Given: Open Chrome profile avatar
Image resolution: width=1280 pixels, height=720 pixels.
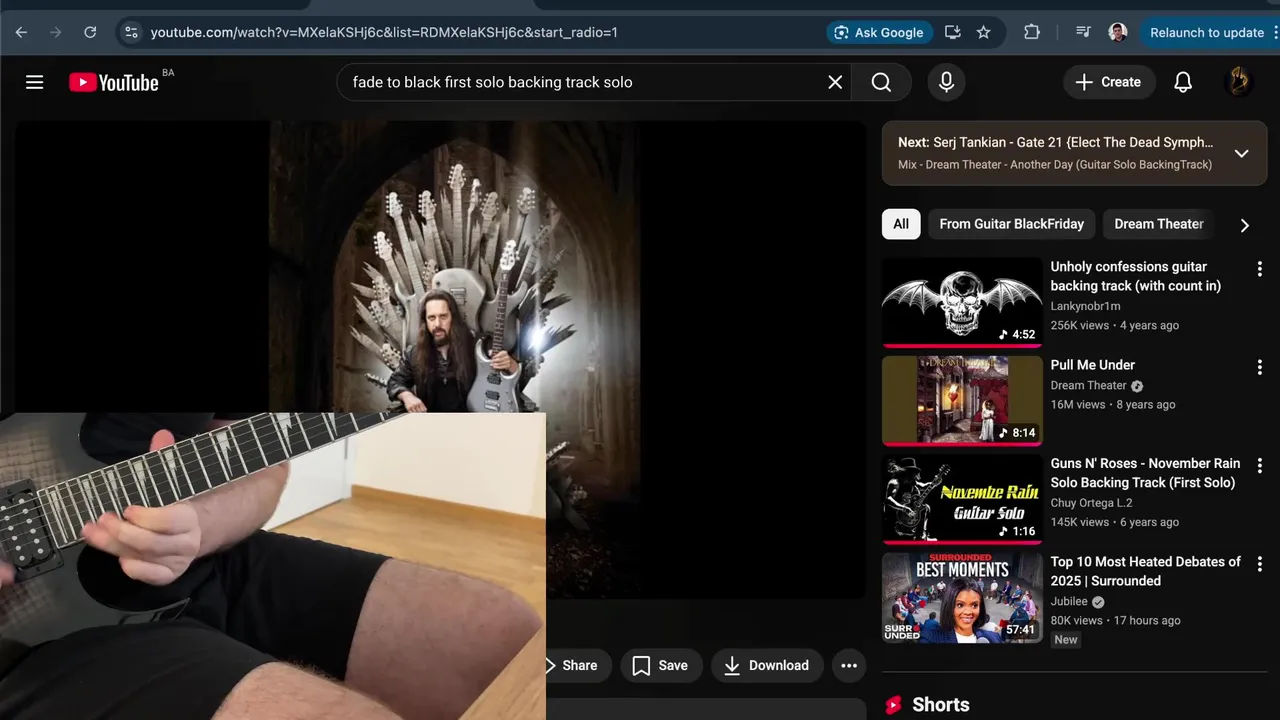Looking at the screenshot, I should click(x=1118, y=32).
